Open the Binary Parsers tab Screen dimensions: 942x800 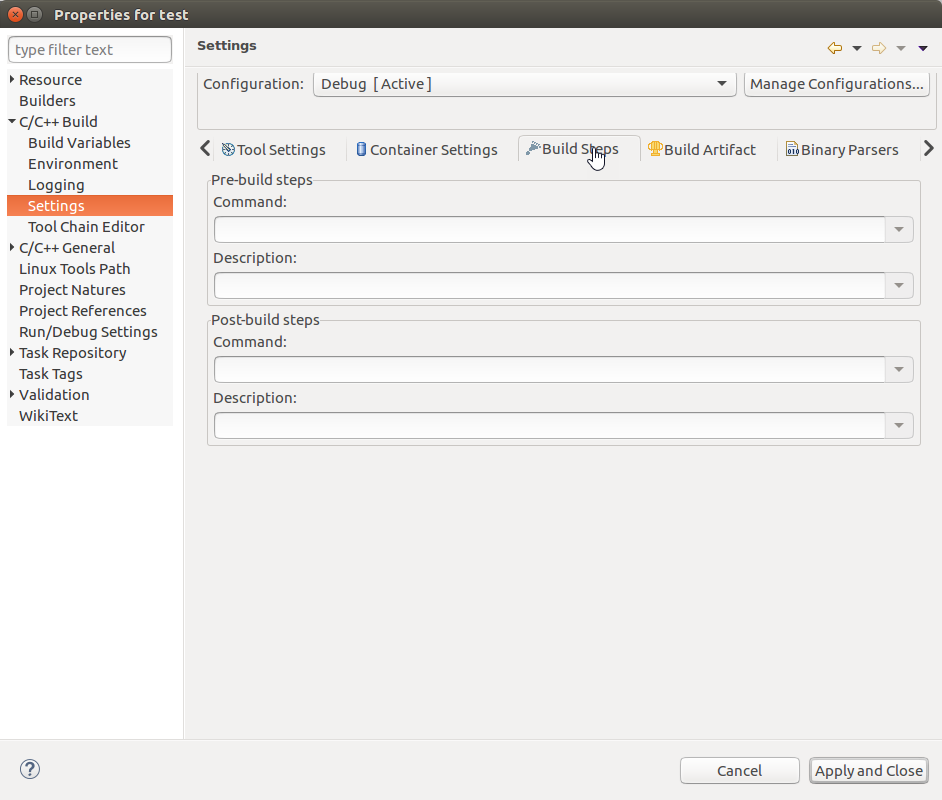842,150
